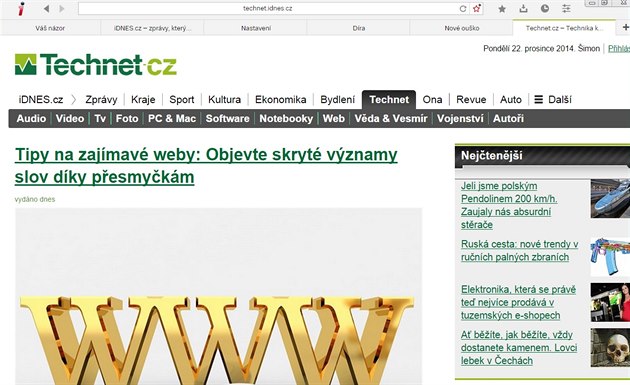Click the red star bookmark-this-page icon
630x385 pixels.
point(477,8)
